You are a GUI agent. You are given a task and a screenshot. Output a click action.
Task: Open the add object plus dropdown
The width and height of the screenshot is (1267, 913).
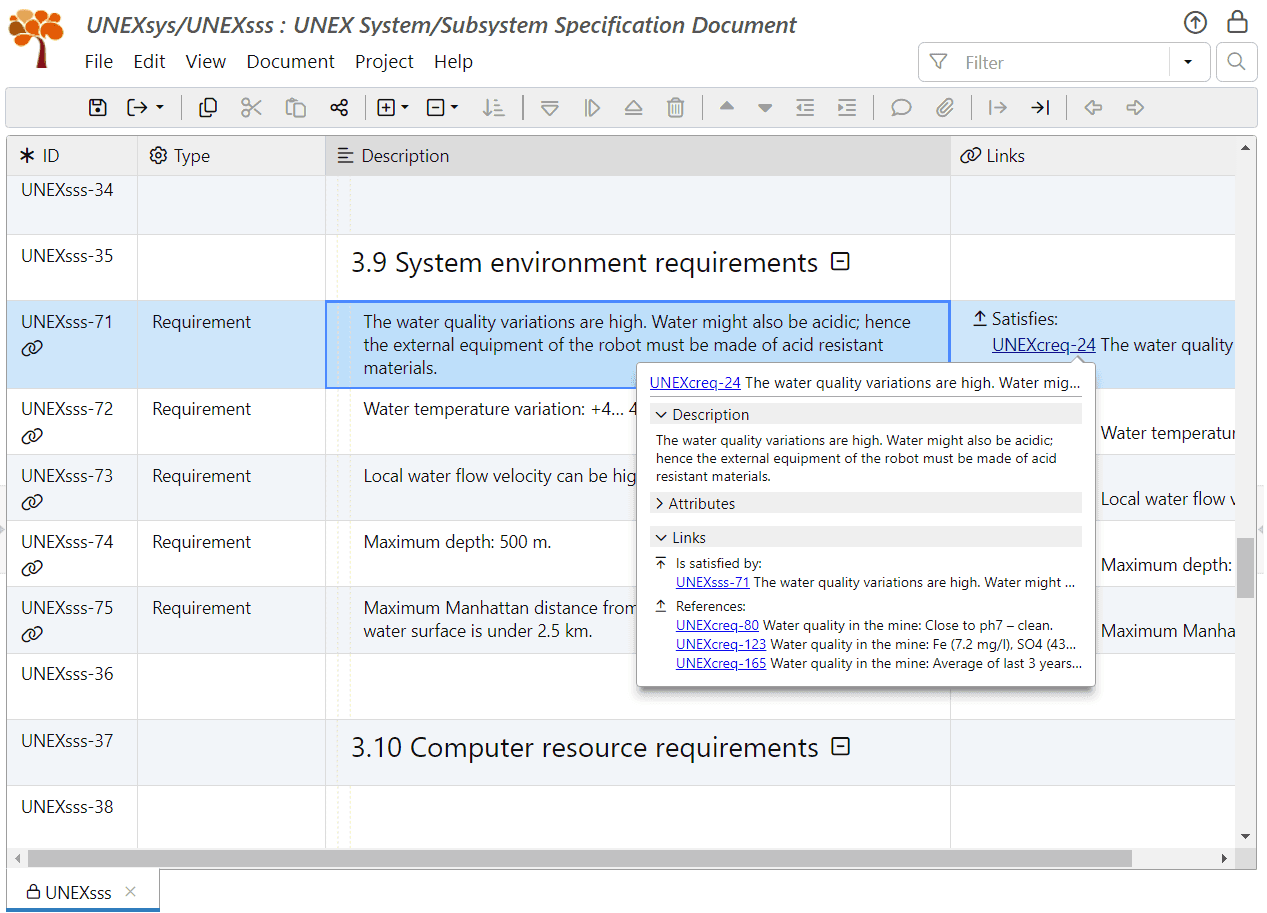392,108
